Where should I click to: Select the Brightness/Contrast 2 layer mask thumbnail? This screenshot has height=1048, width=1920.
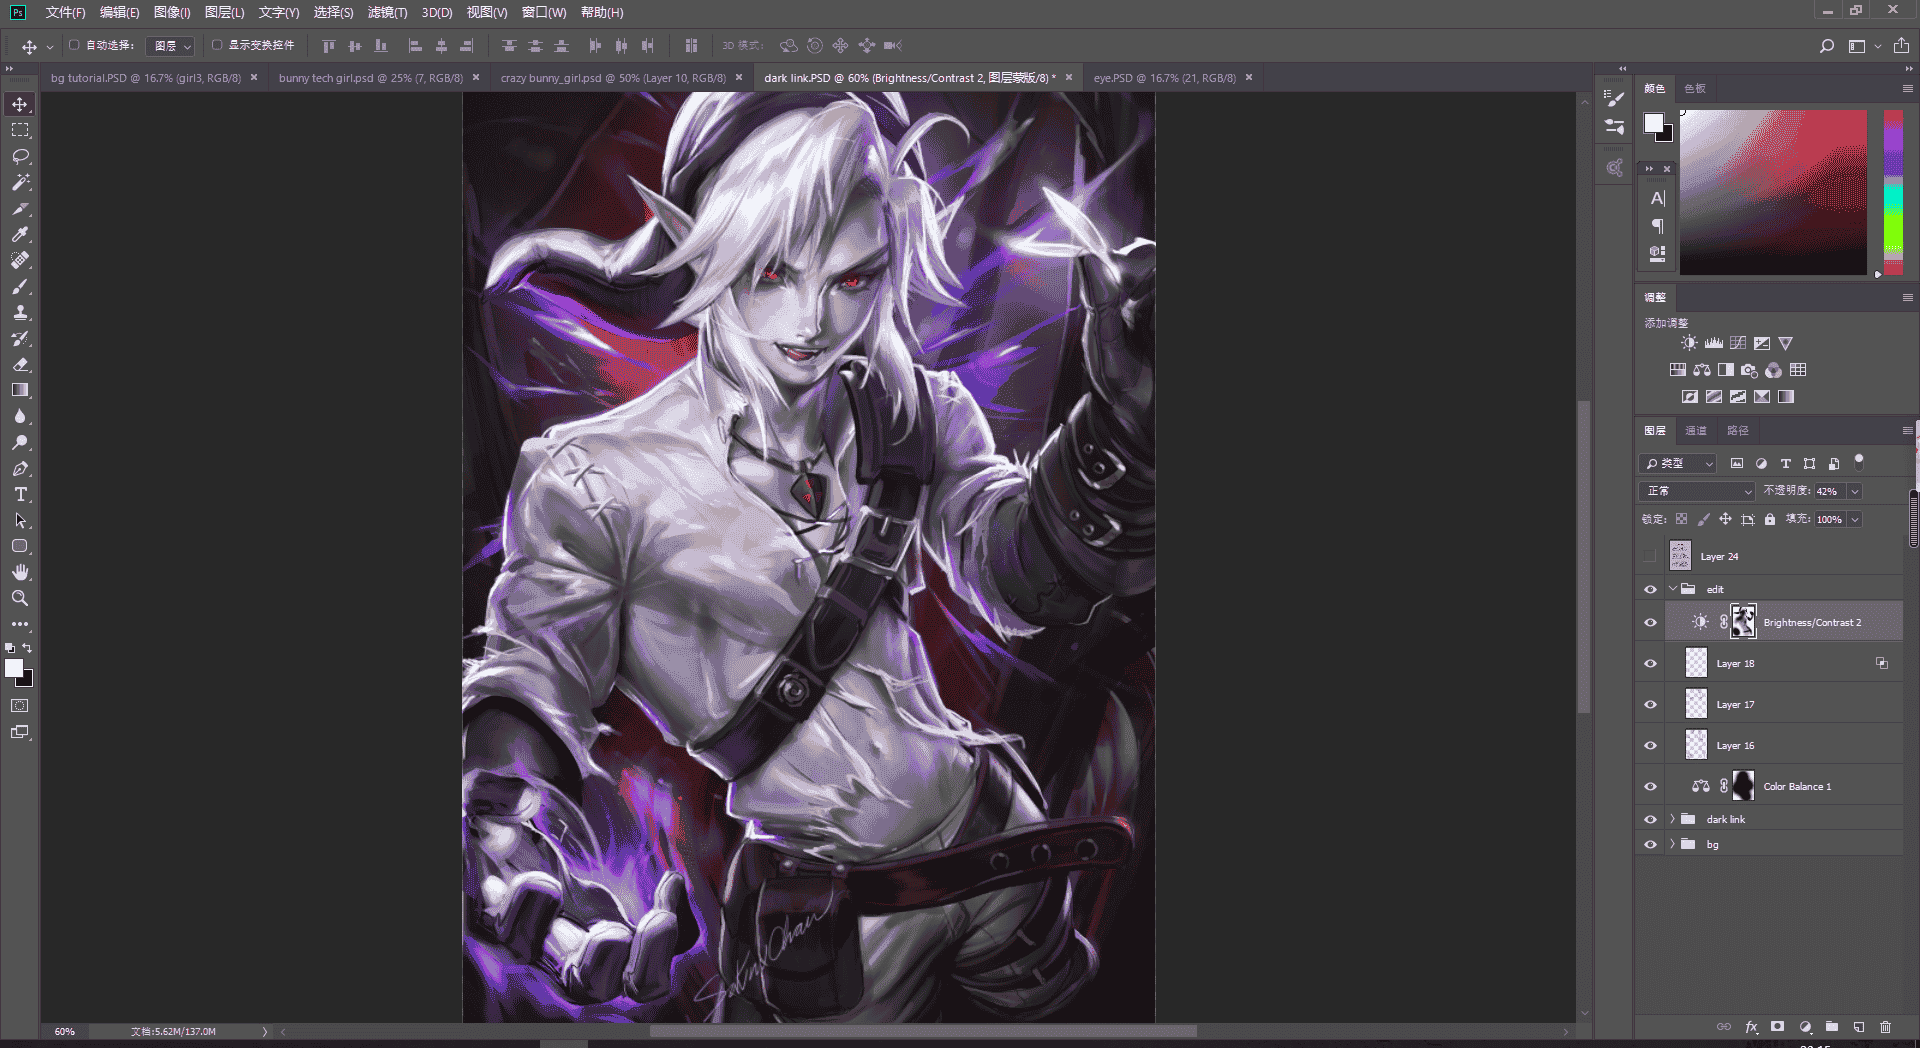coord(1743,622)
